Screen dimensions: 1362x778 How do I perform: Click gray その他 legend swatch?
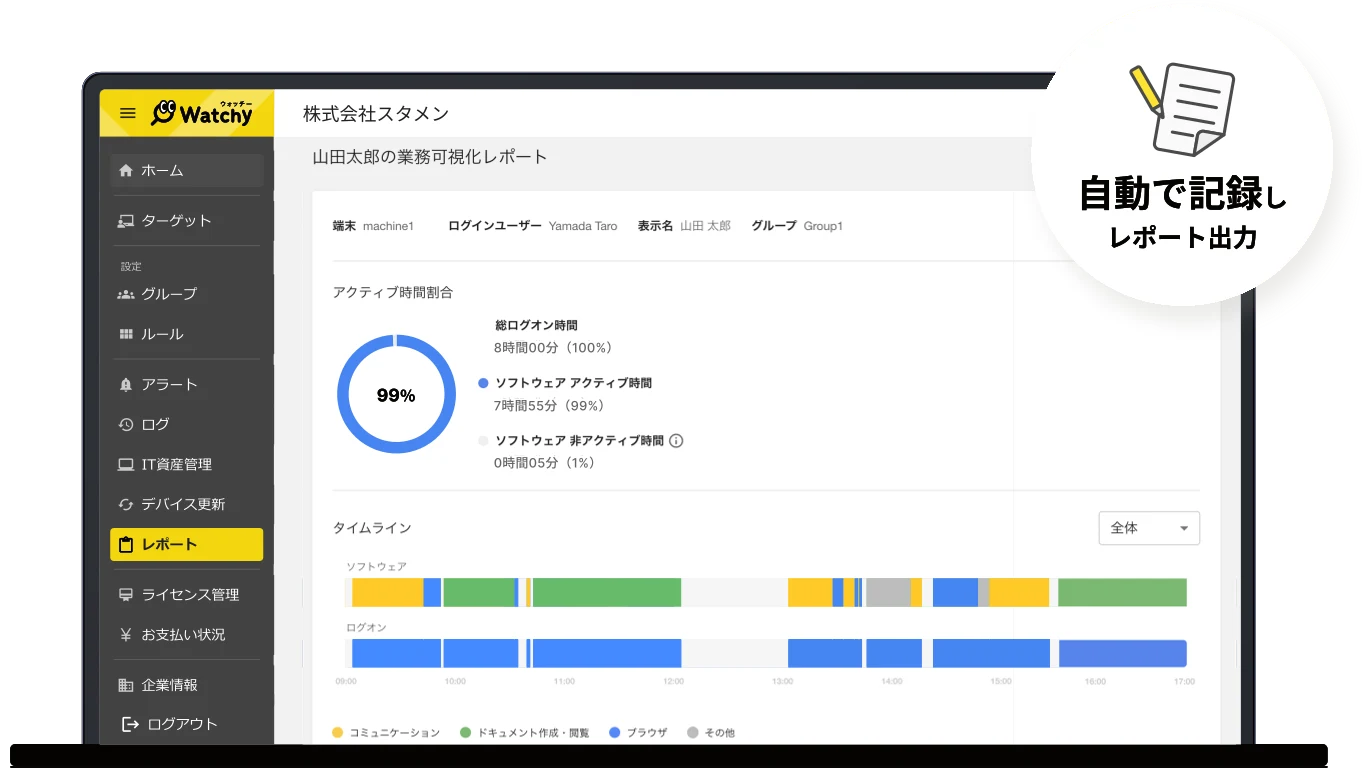[693, 733]
